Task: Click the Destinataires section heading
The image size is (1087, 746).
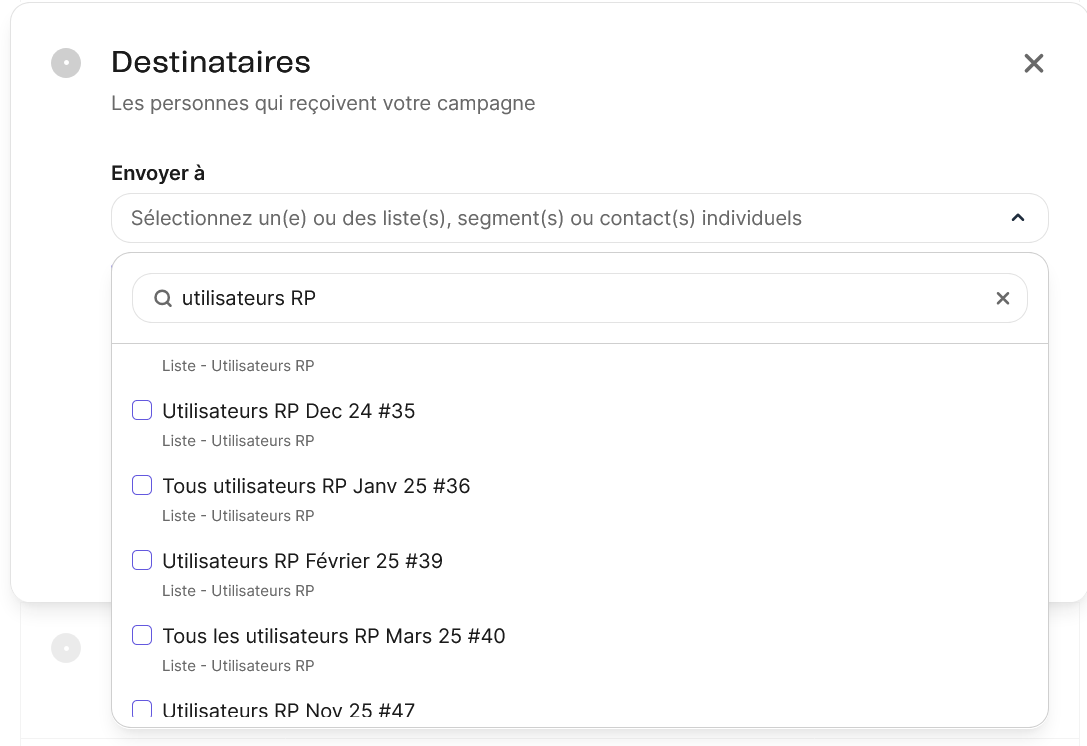Action: pos(211,62)
